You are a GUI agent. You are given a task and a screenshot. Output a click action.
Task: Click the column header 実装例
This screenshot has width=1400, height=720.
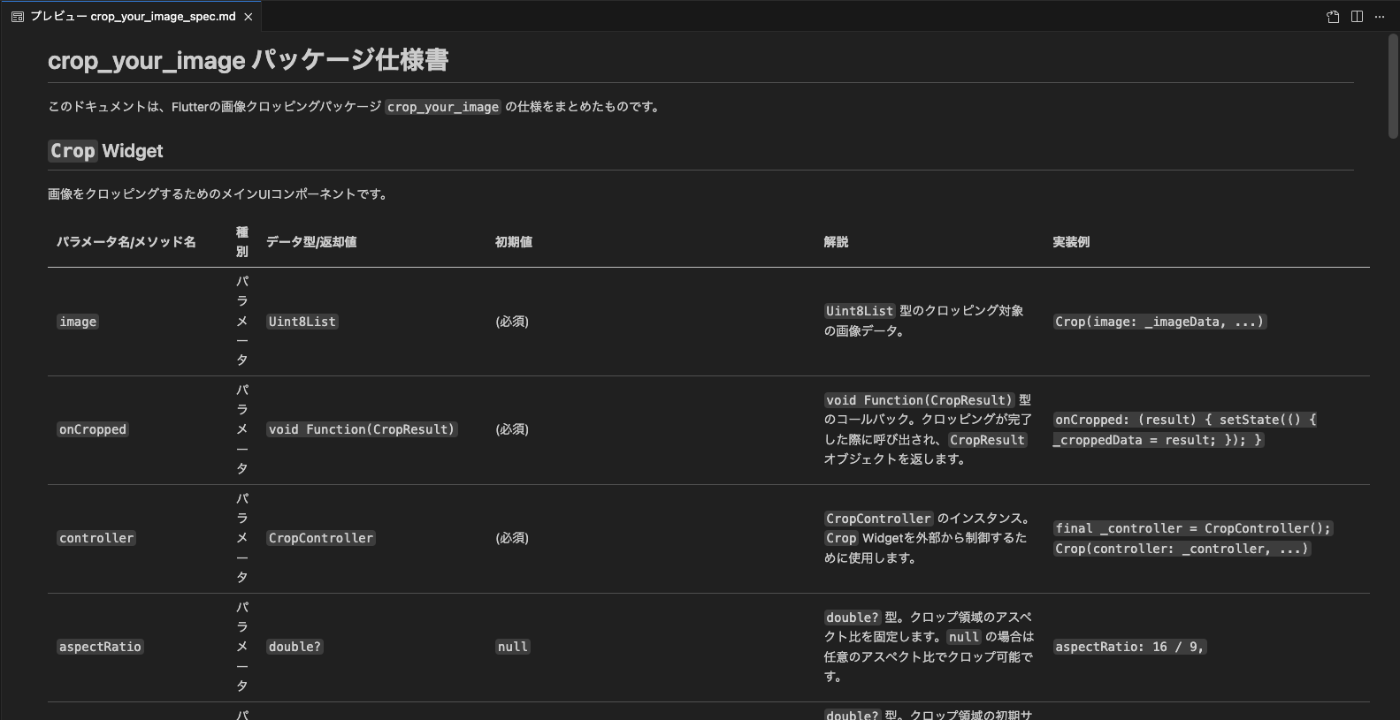(1071, 242)
